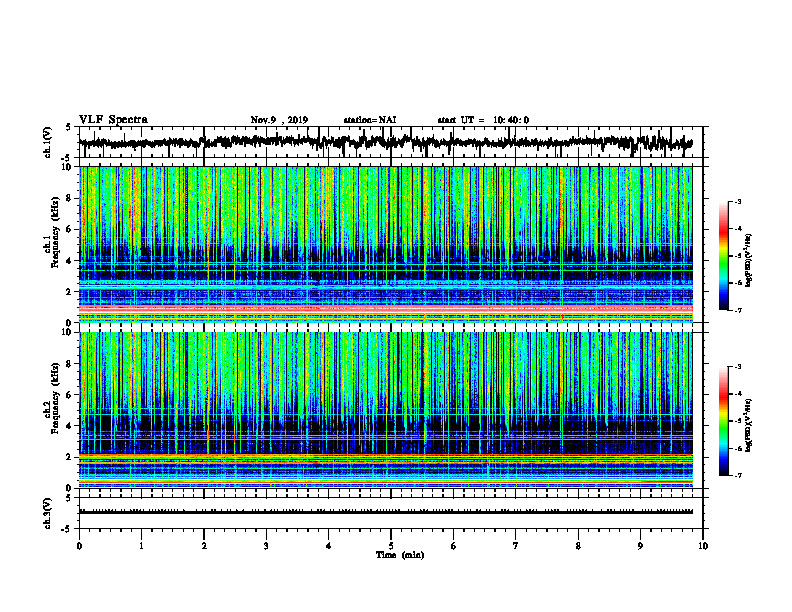Click the "7" tick on the time axis

(516, 546)
